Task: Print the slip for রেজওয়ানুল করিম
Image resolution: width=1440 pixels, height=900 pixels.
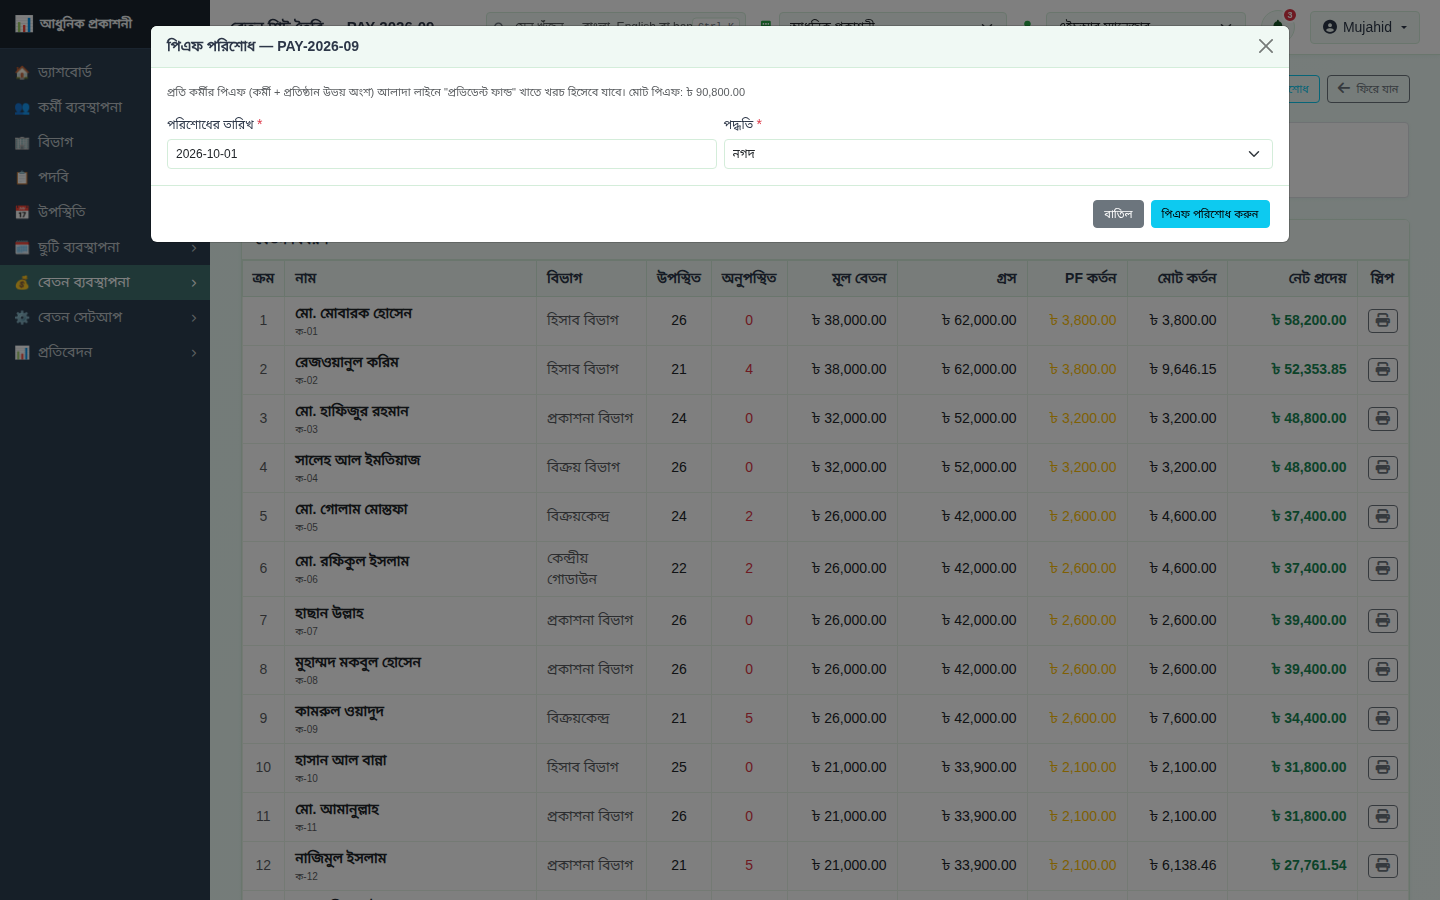Action: [1383, 370]
